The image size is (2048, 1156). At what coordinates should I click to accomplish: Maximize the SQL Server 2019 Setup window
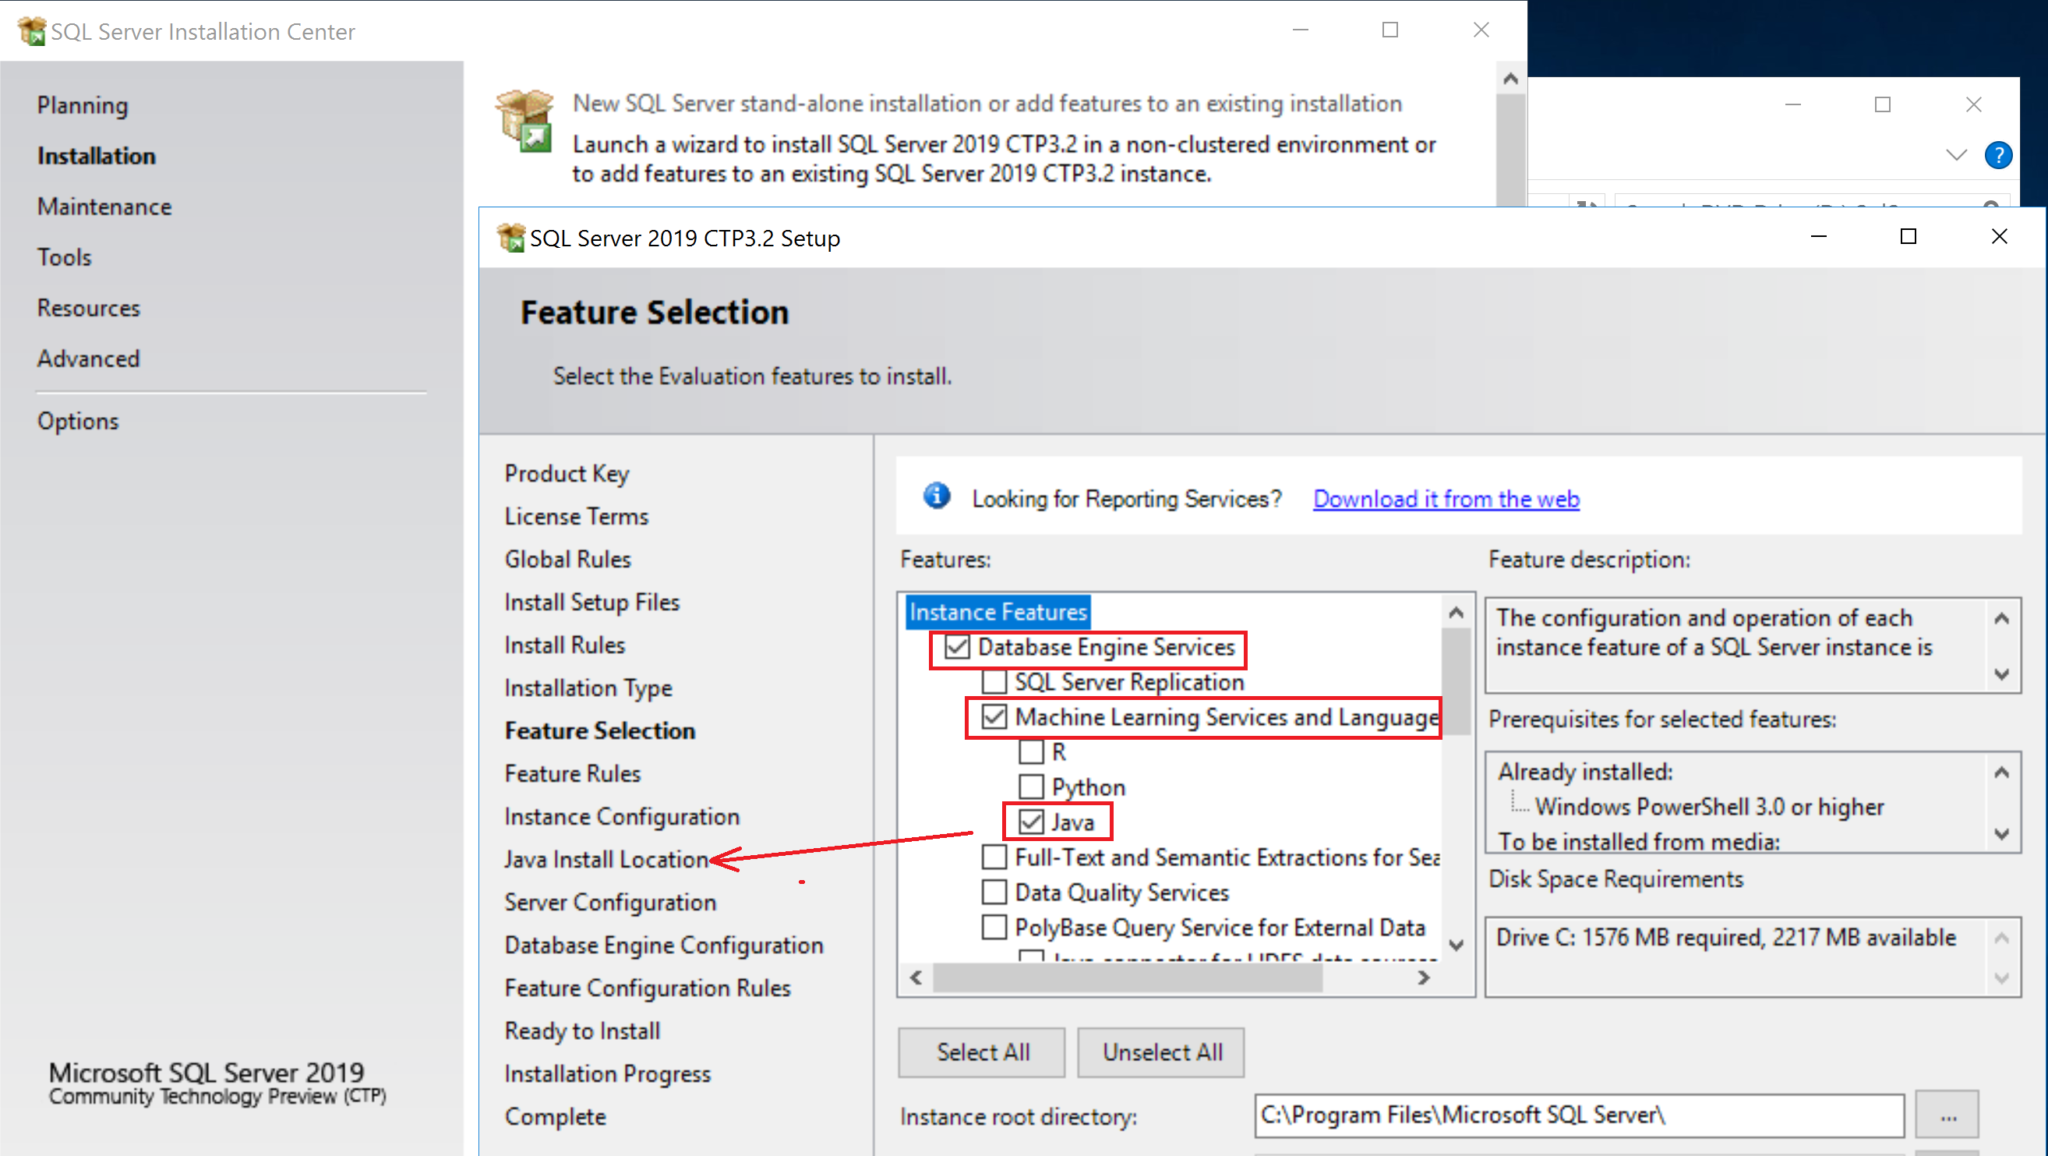(1908, 236)
